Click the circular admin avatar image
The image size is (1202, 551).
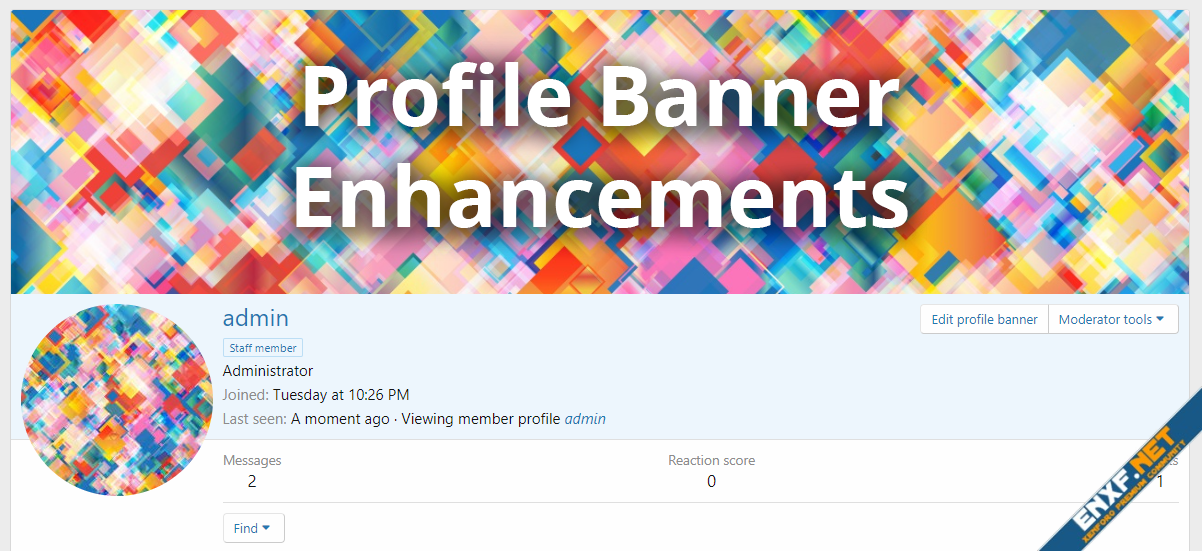coord(103,399)
